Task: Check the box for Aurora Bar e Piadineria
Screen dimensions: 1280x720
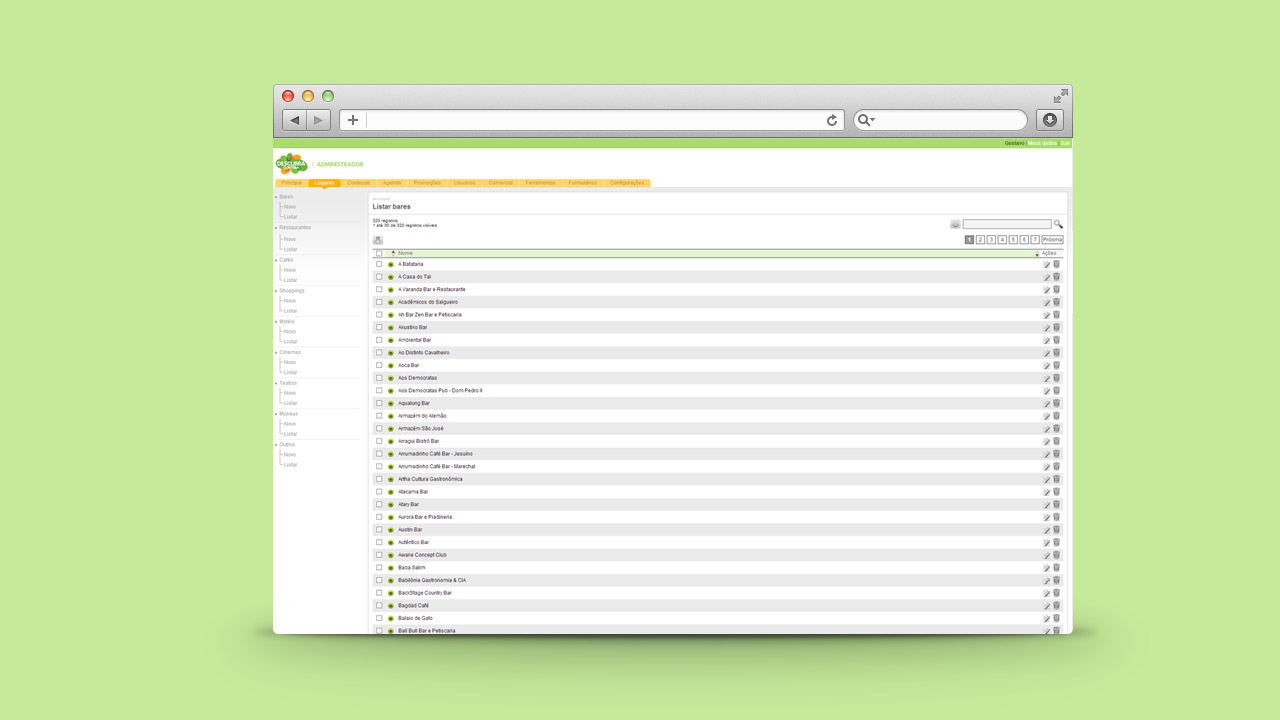Action: pyautogui.click(x=379, y=517)
